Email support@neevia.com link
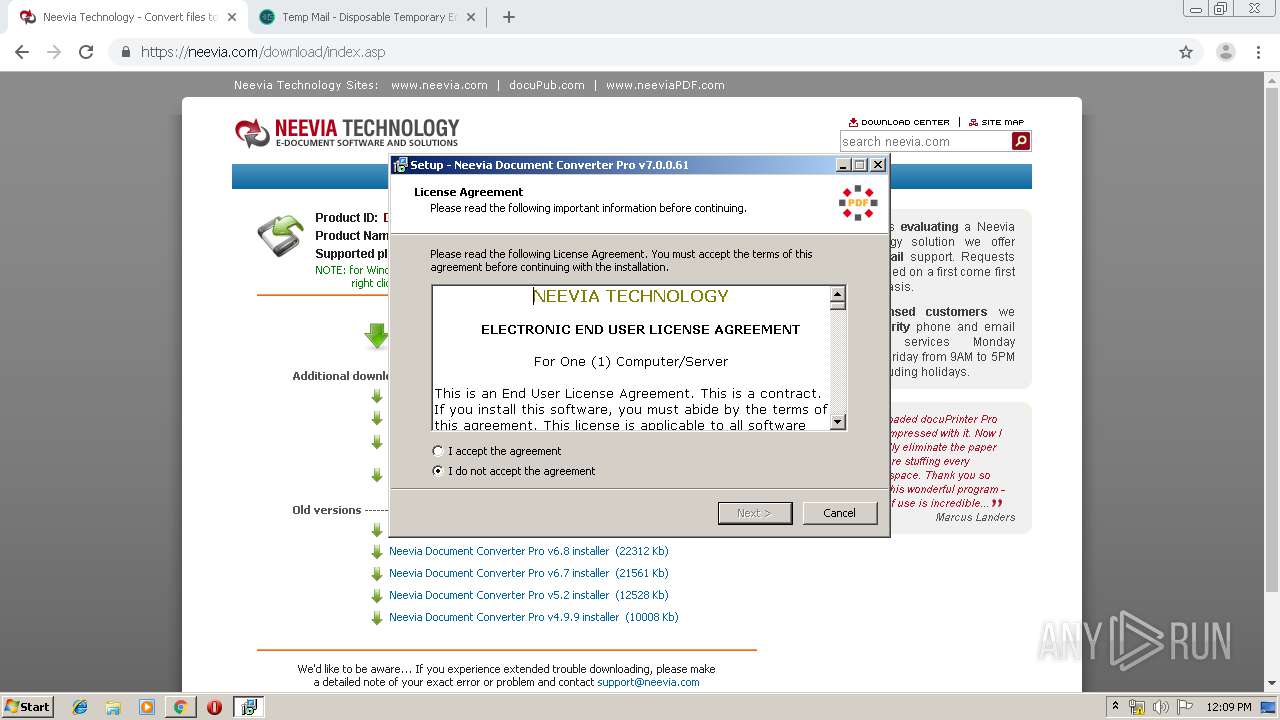Screen dimensions: 1280x720 pos(648,682)
